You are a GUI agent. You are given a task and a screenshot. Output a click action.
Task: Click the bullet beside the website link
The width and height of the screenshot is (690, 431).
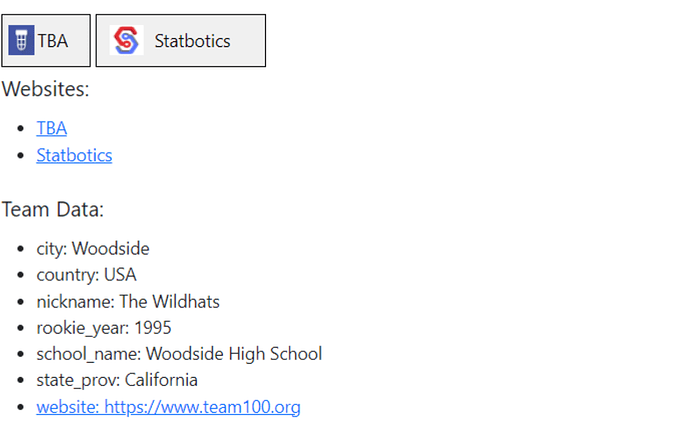[x=20, y=407]
